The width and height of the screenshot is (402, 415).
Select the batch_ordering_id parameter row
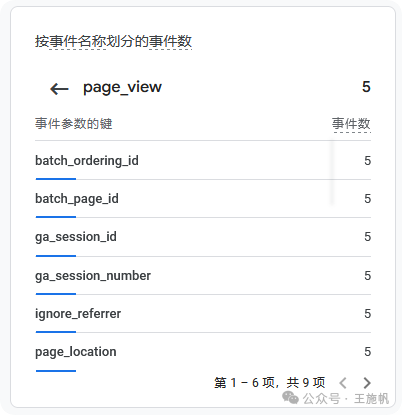(203, 161)
